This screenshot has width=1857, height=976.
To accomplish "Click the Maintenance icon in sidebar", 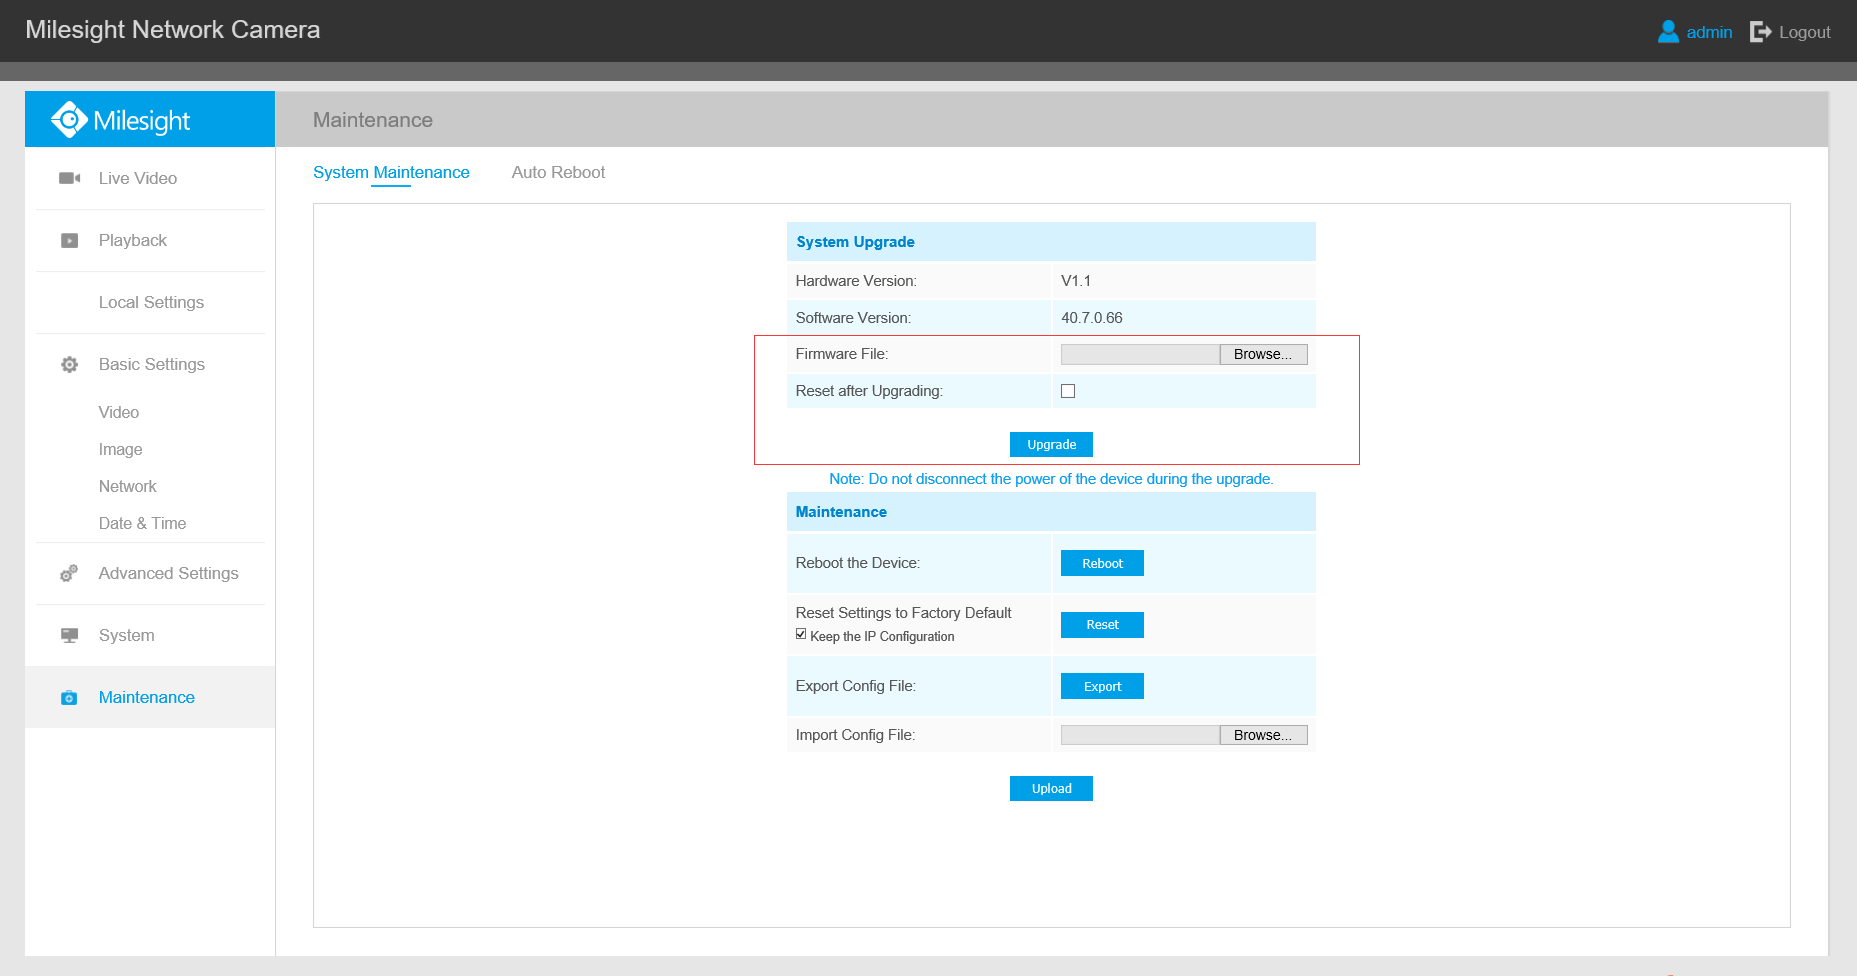I will (x=69, y=698).
